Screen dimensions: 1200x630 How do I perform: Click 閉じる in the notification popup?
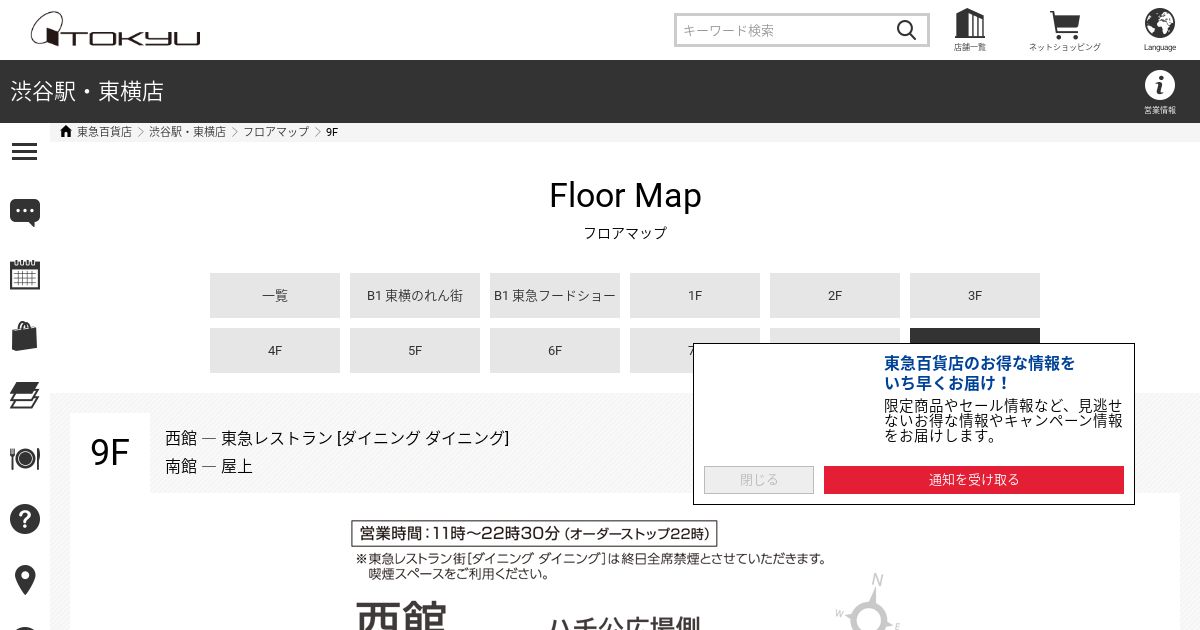pyautogui.click(x=759, y=480)
